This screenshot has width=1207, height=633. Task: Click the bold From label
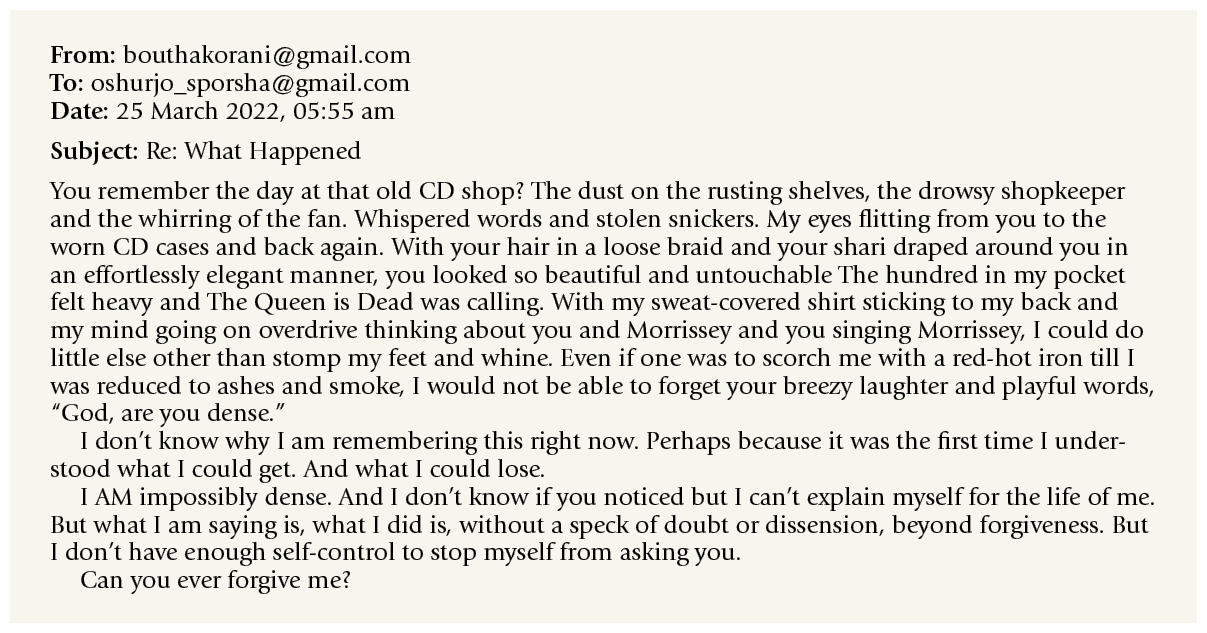point(83,56)
